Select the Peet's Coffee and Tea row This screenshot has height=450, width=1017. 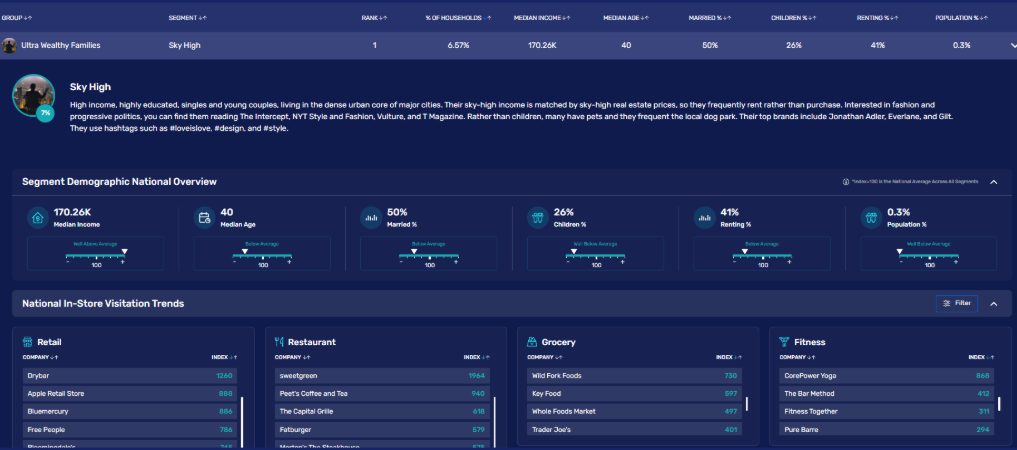382,394
